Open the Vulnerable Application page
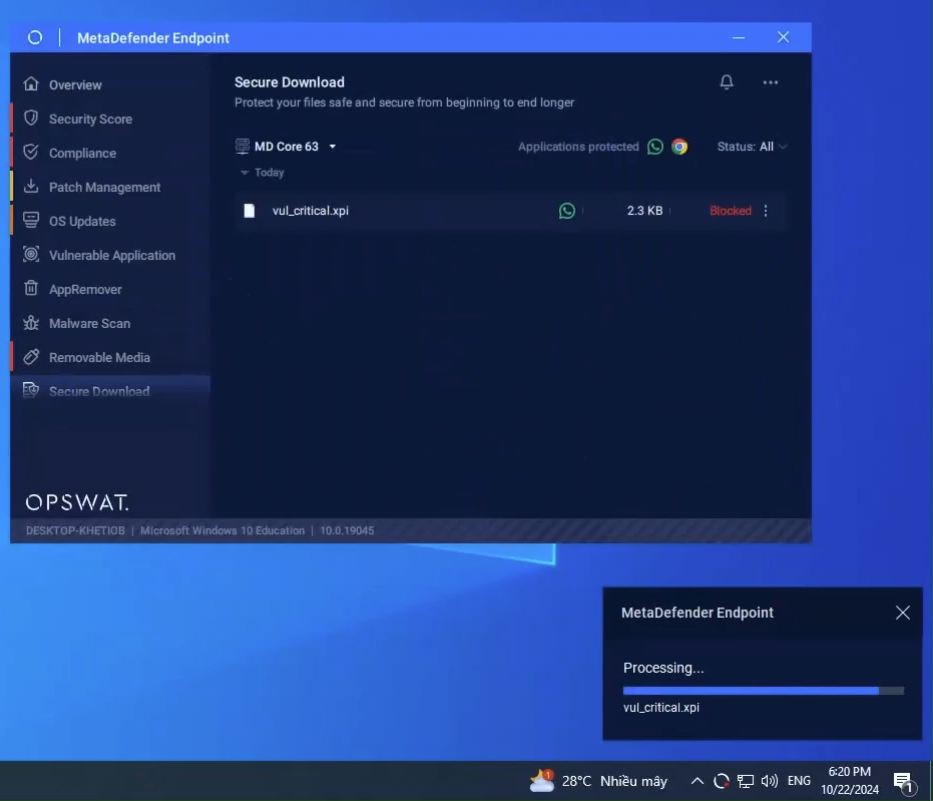The image size is (933, 801). point(110,255)
